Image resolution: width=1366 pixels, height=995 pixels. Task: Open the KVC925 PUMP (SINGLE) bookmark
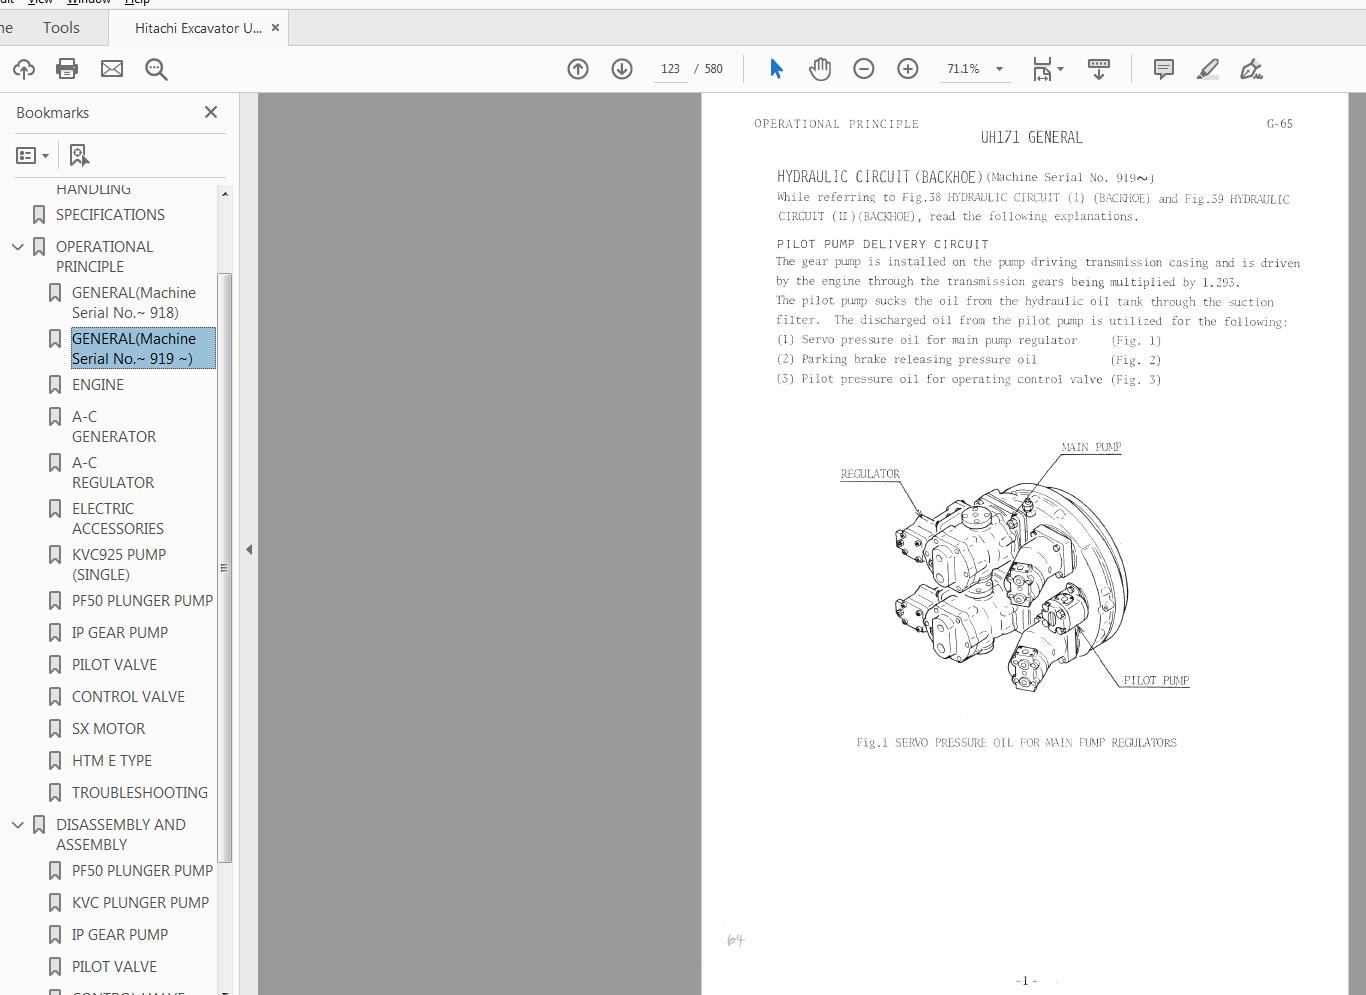[x=119, y=564]
